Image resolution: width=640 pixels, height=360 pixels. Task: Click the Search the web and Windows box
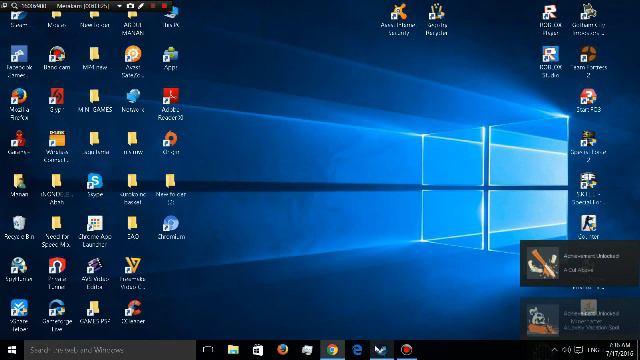tap(110, 350)
